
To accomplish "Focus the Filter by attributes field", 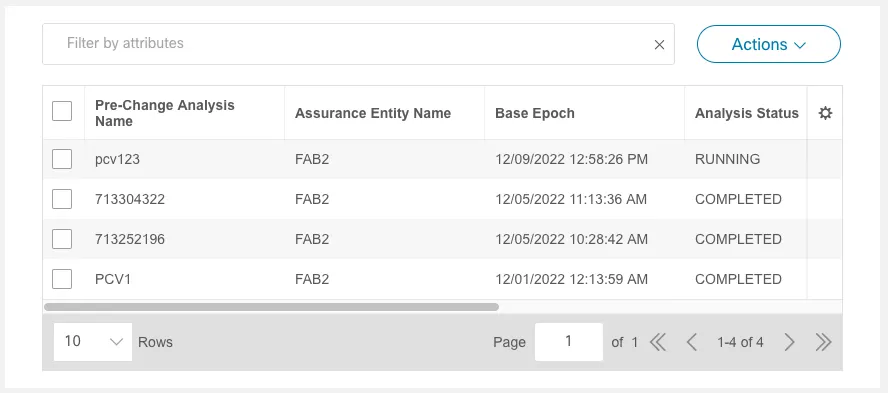I will point(358,44).
